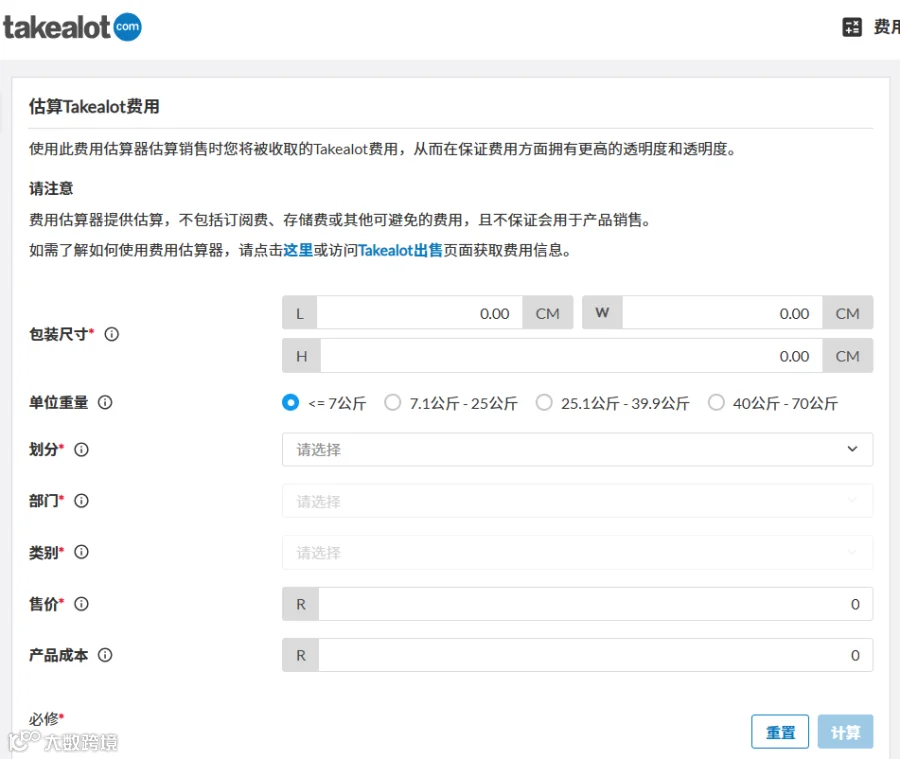
Task: Click the 单位重量 label
Action: point(59,402)
